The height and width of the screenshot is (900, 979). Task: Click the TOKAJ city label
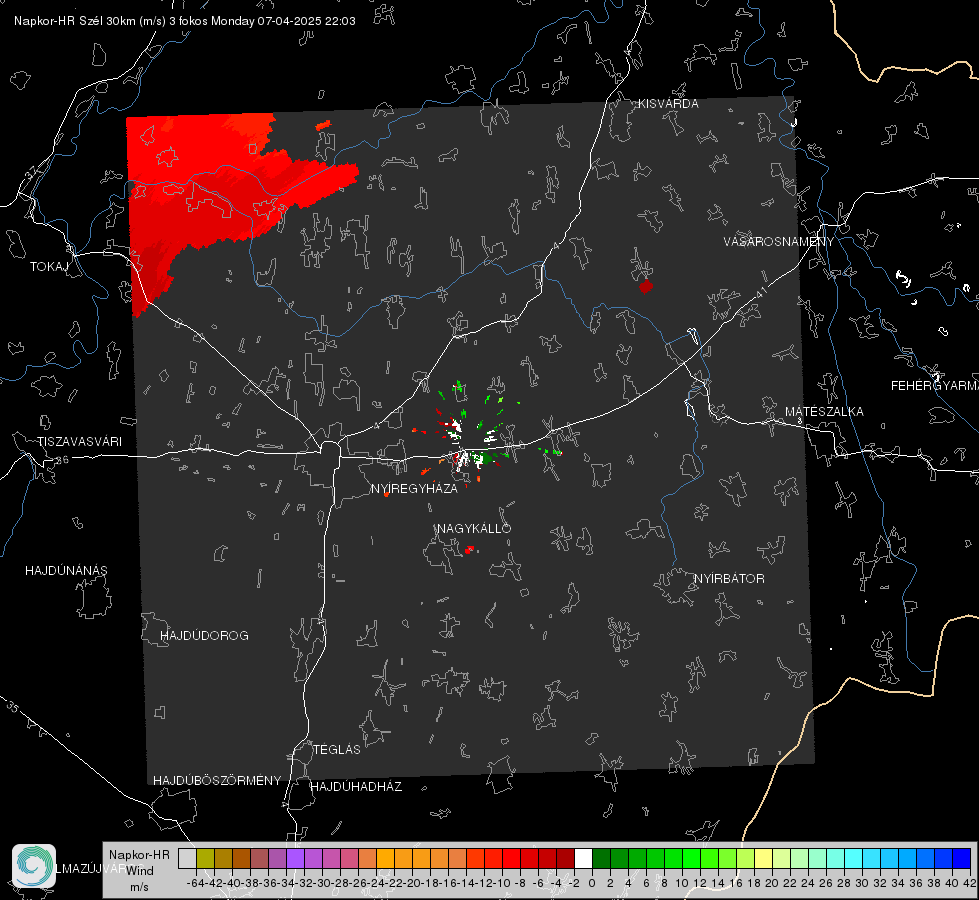tap(49, 267)
